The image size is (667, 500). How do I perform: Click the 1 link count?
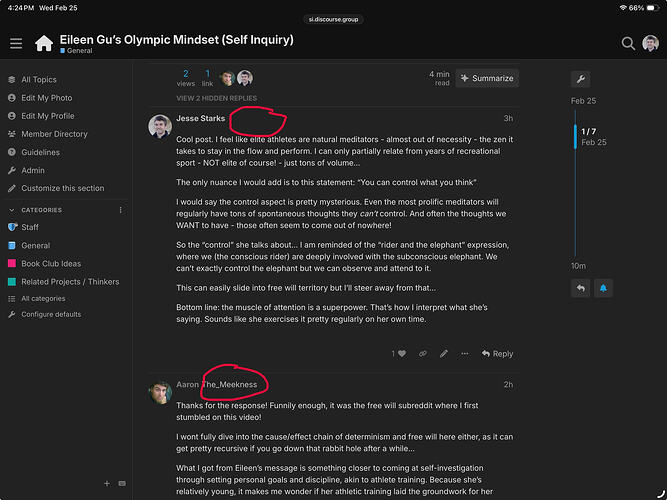tap(208, 78)
